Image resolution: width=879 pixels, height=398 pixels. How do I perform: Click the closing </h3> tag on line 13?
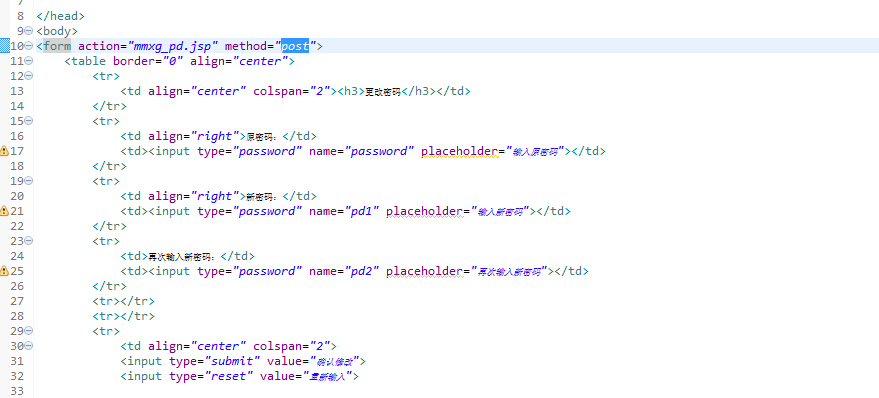(x=418, y=91)
